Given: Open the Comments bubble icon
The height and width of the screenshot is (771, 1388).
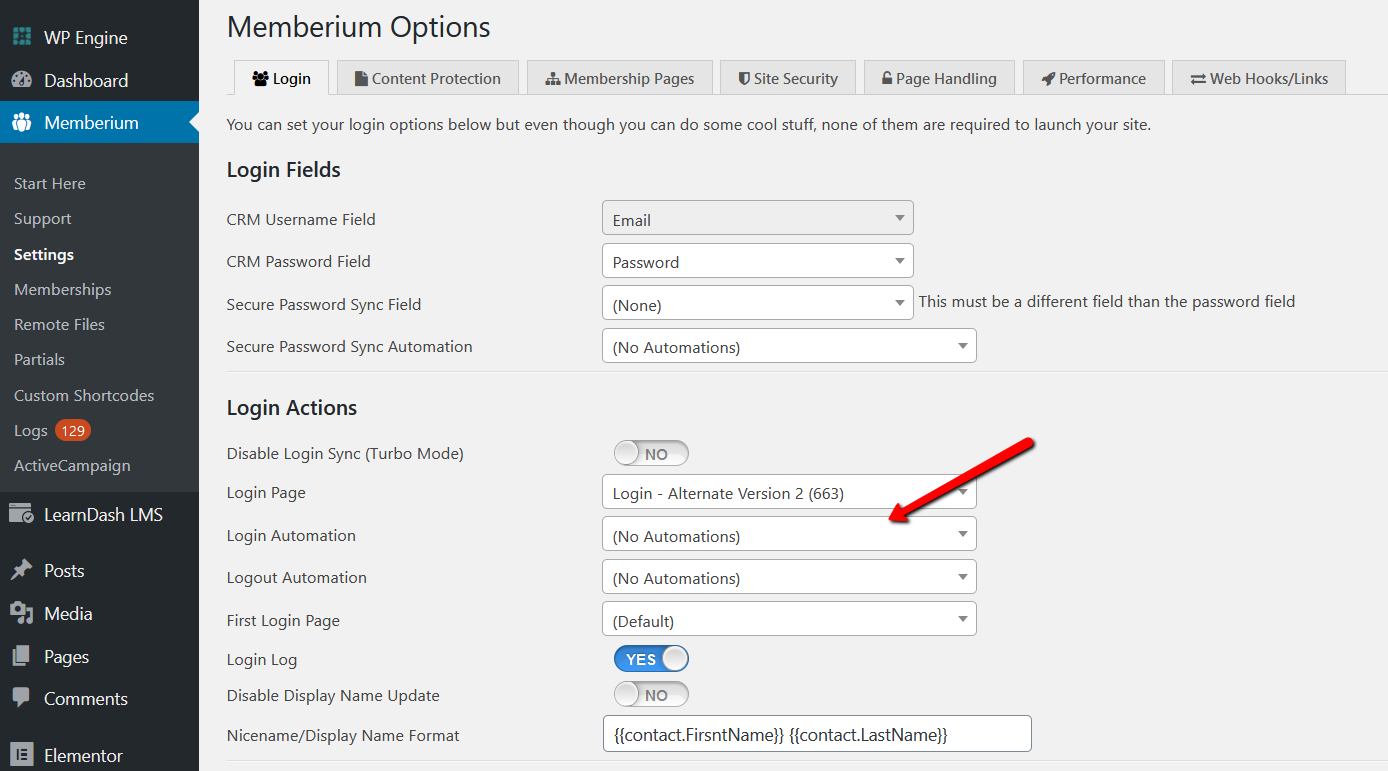Looking at the screenshot, I should (21, 698).
